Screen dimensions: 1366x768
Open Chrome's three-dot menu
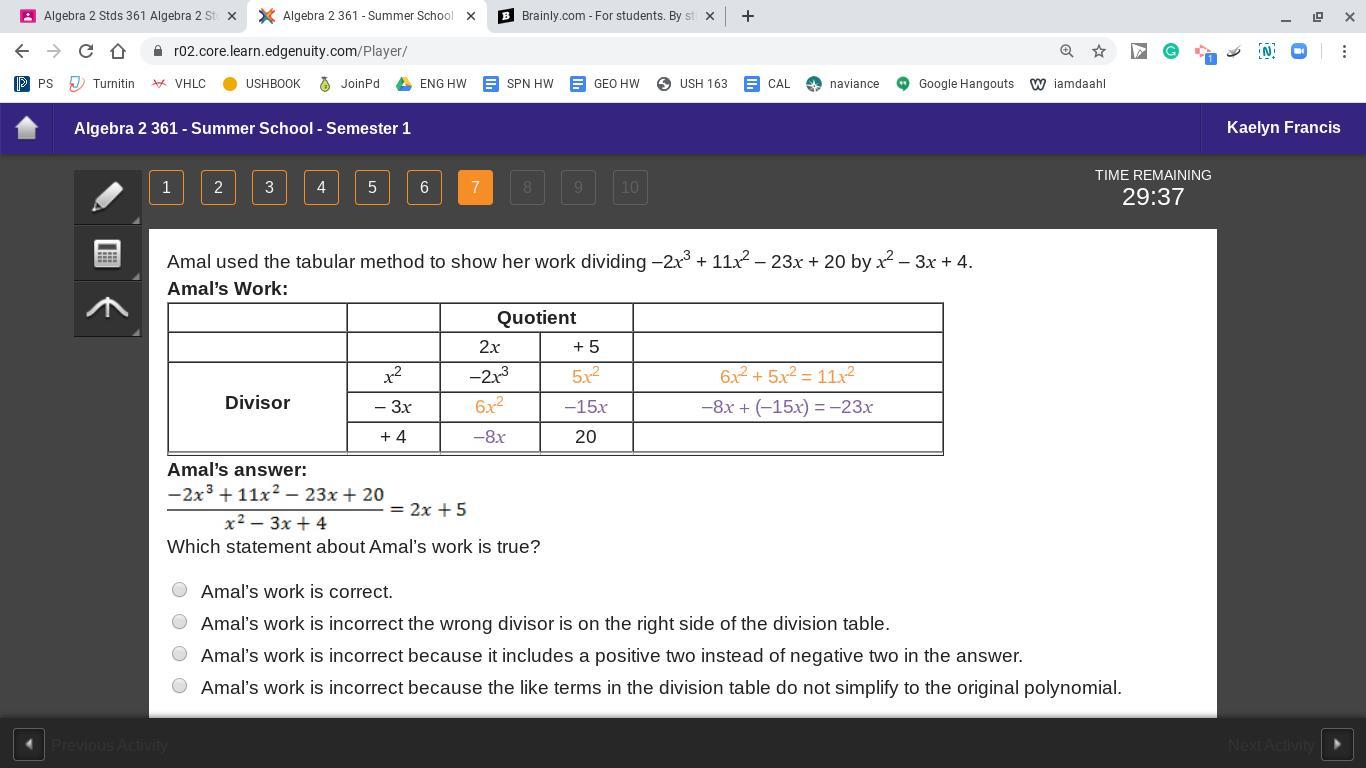[1345, 51]
